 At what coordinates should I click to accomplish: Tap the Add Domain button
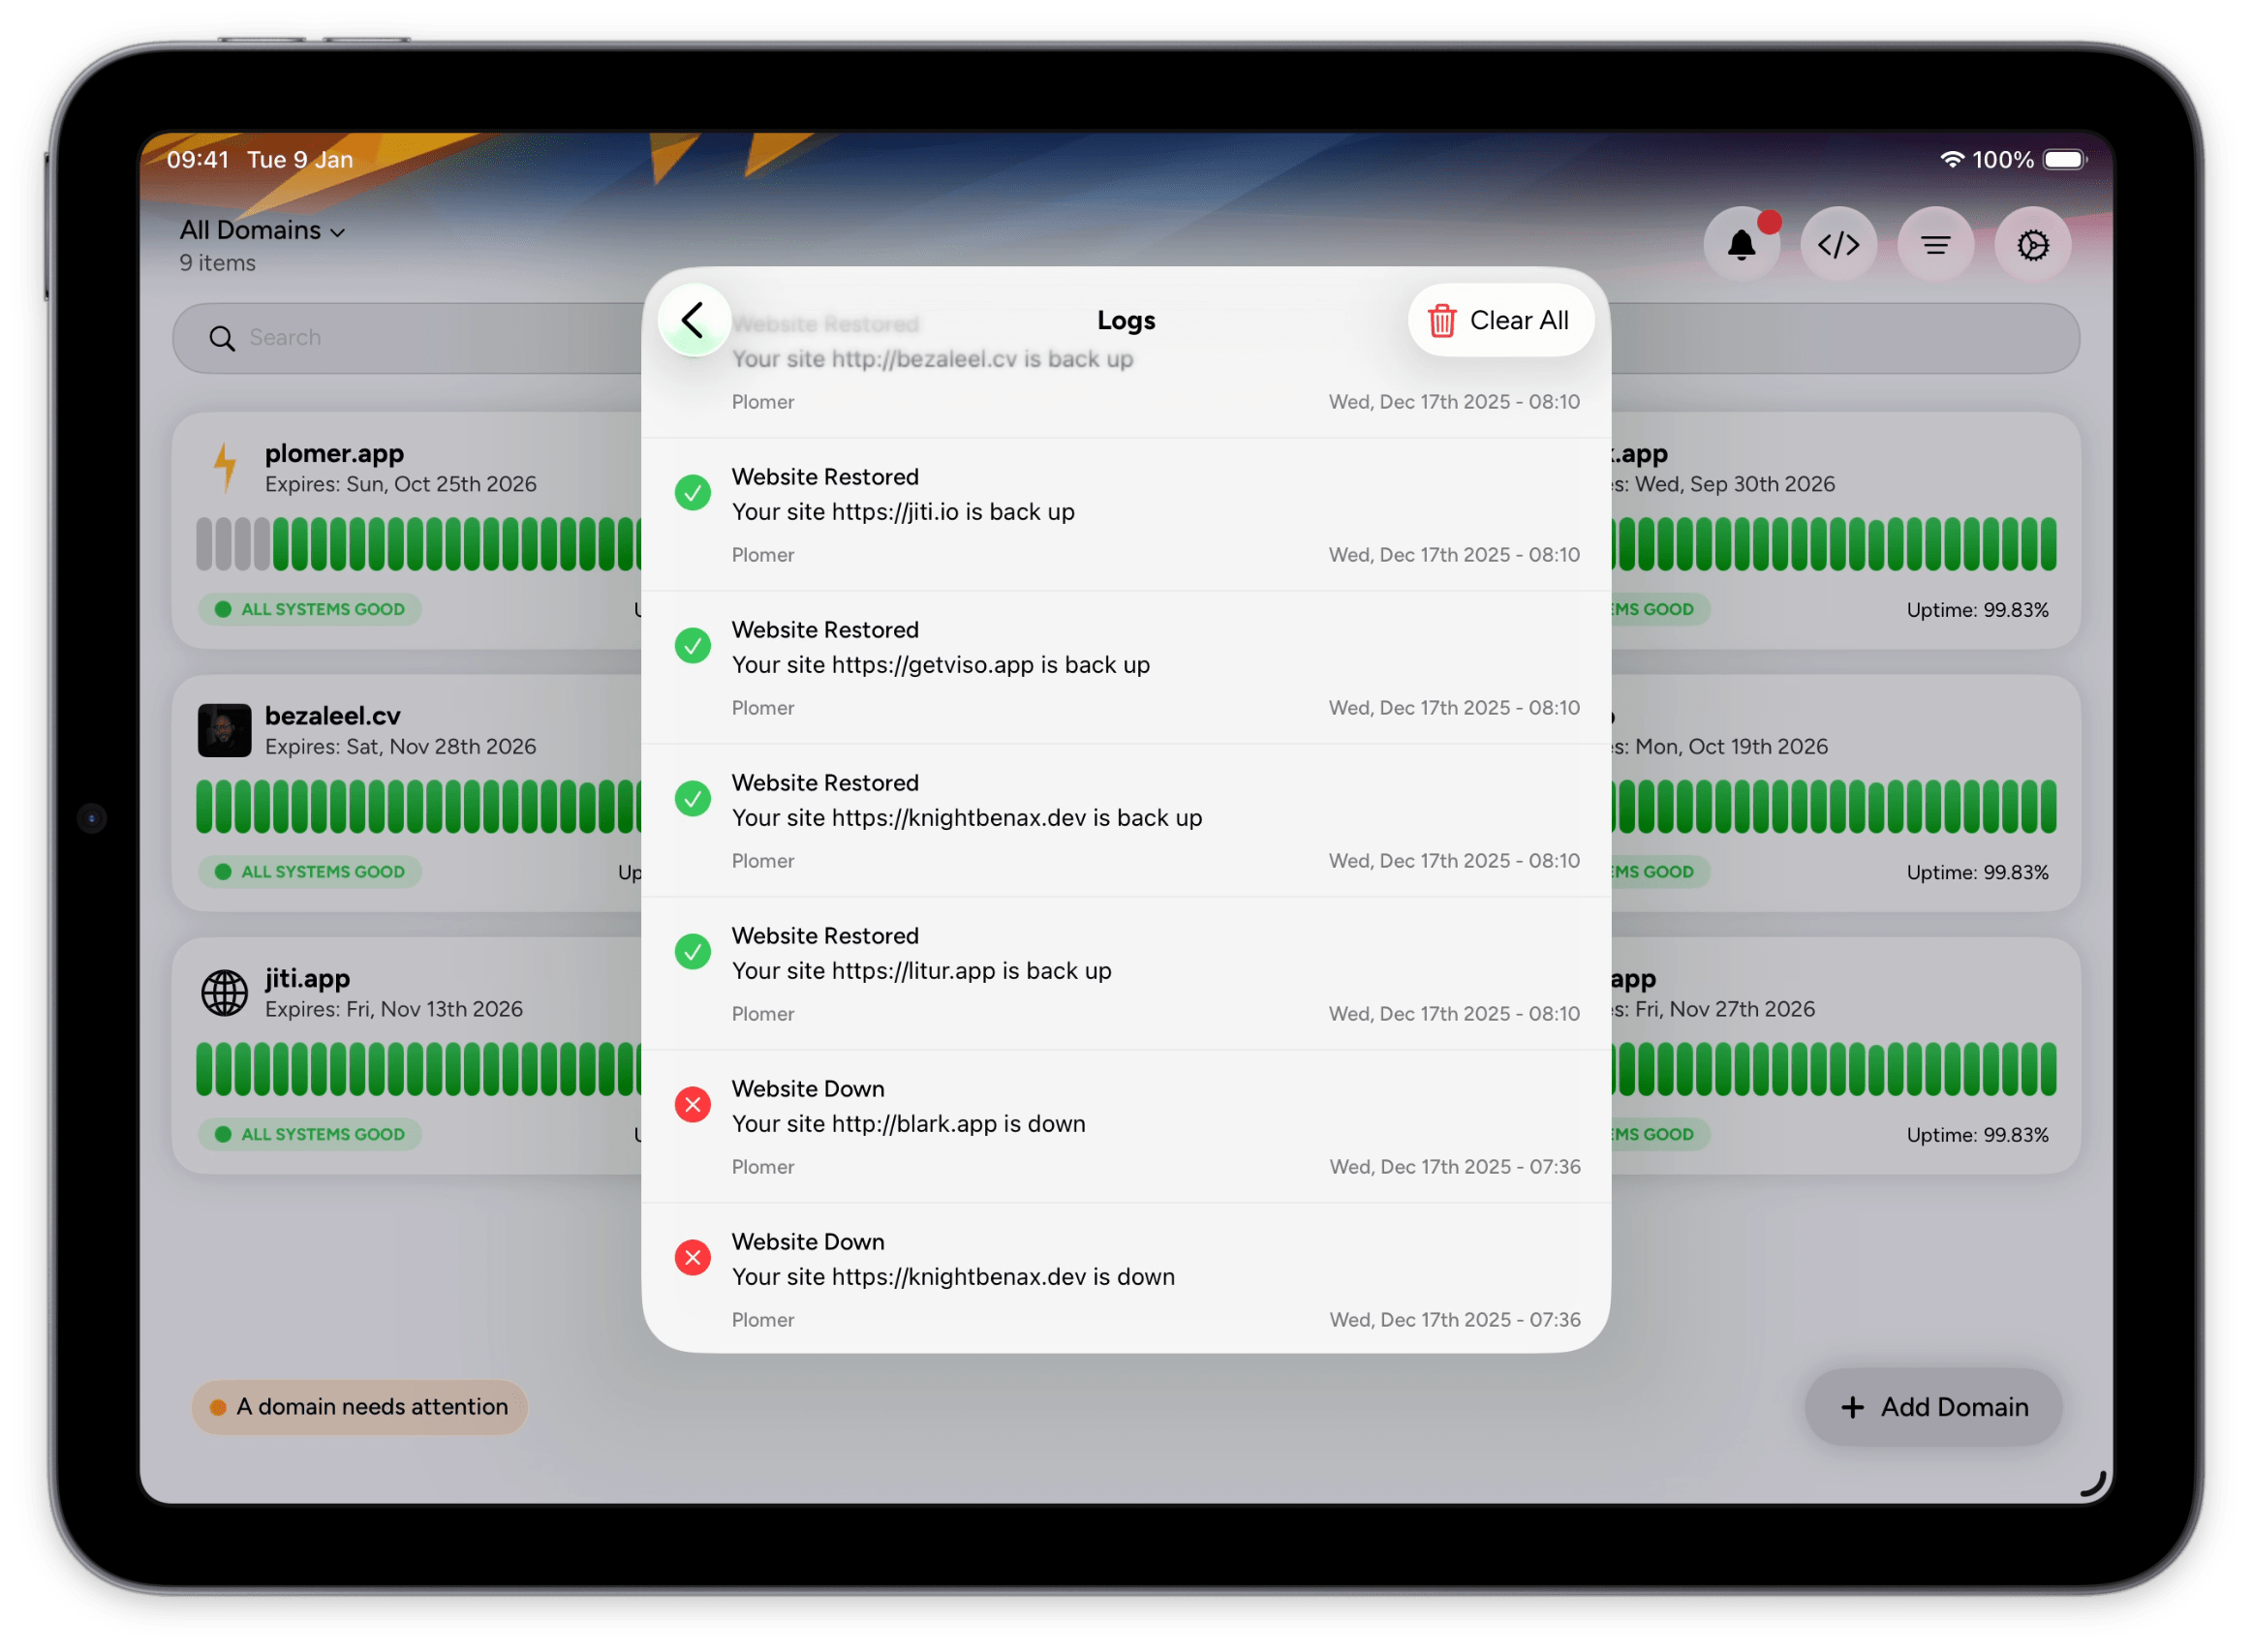[x=1933, y=1407]
